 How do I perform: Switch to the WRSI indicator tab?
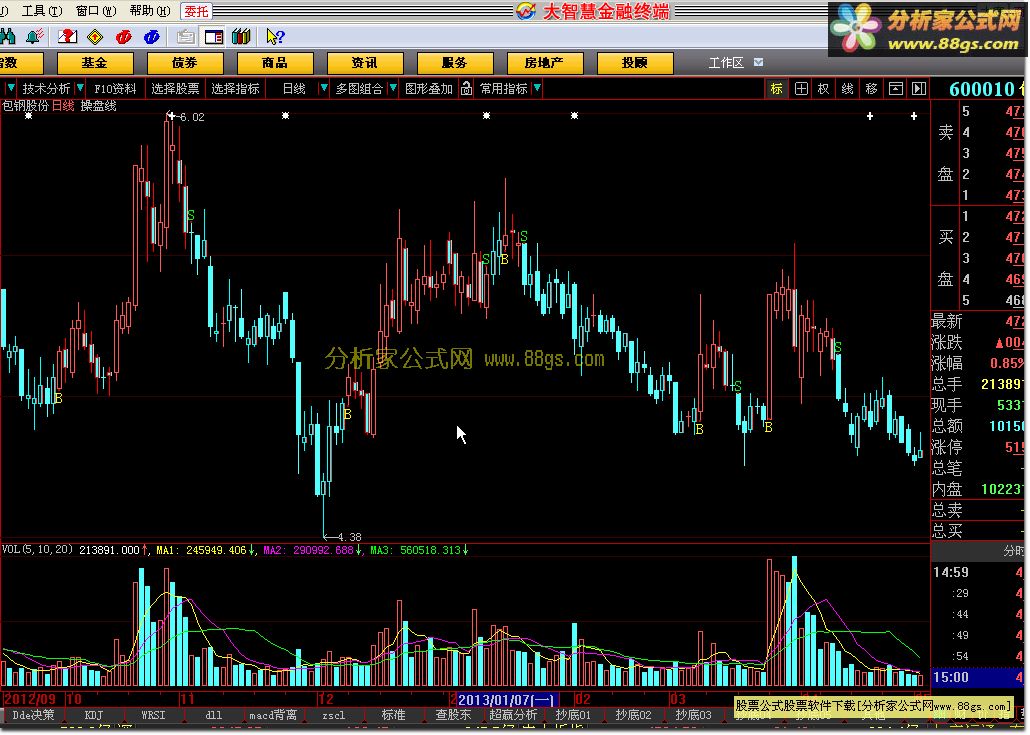pyautogui.click(x=153, y=715)
